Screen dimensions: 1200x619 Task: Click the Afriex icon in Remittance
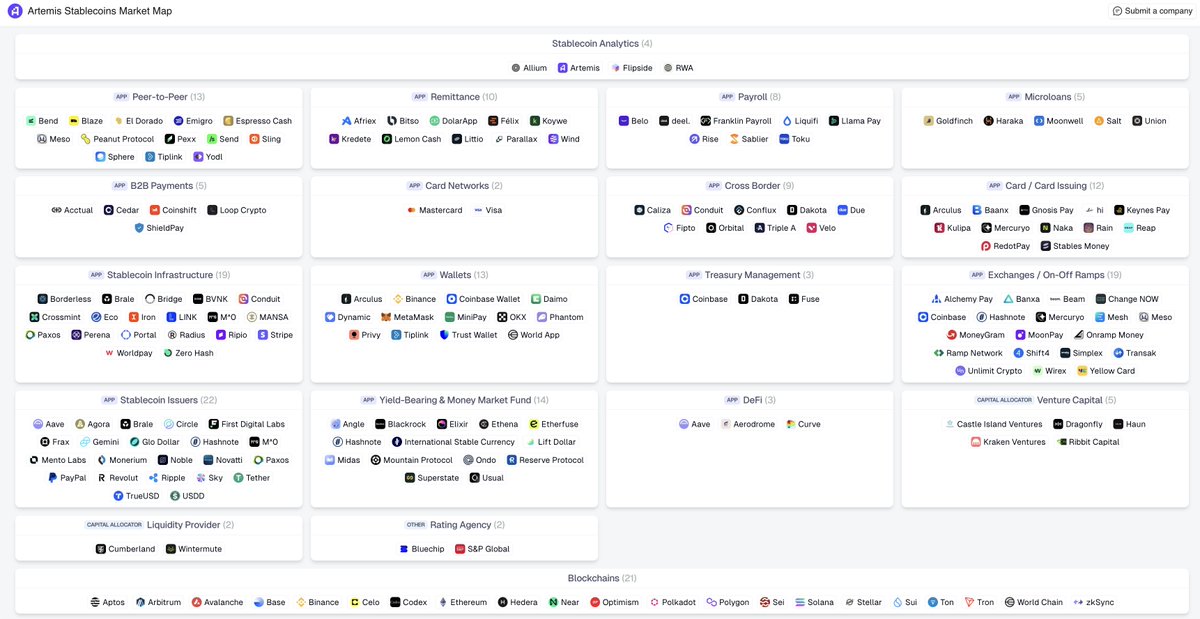(x=347, y=121)
